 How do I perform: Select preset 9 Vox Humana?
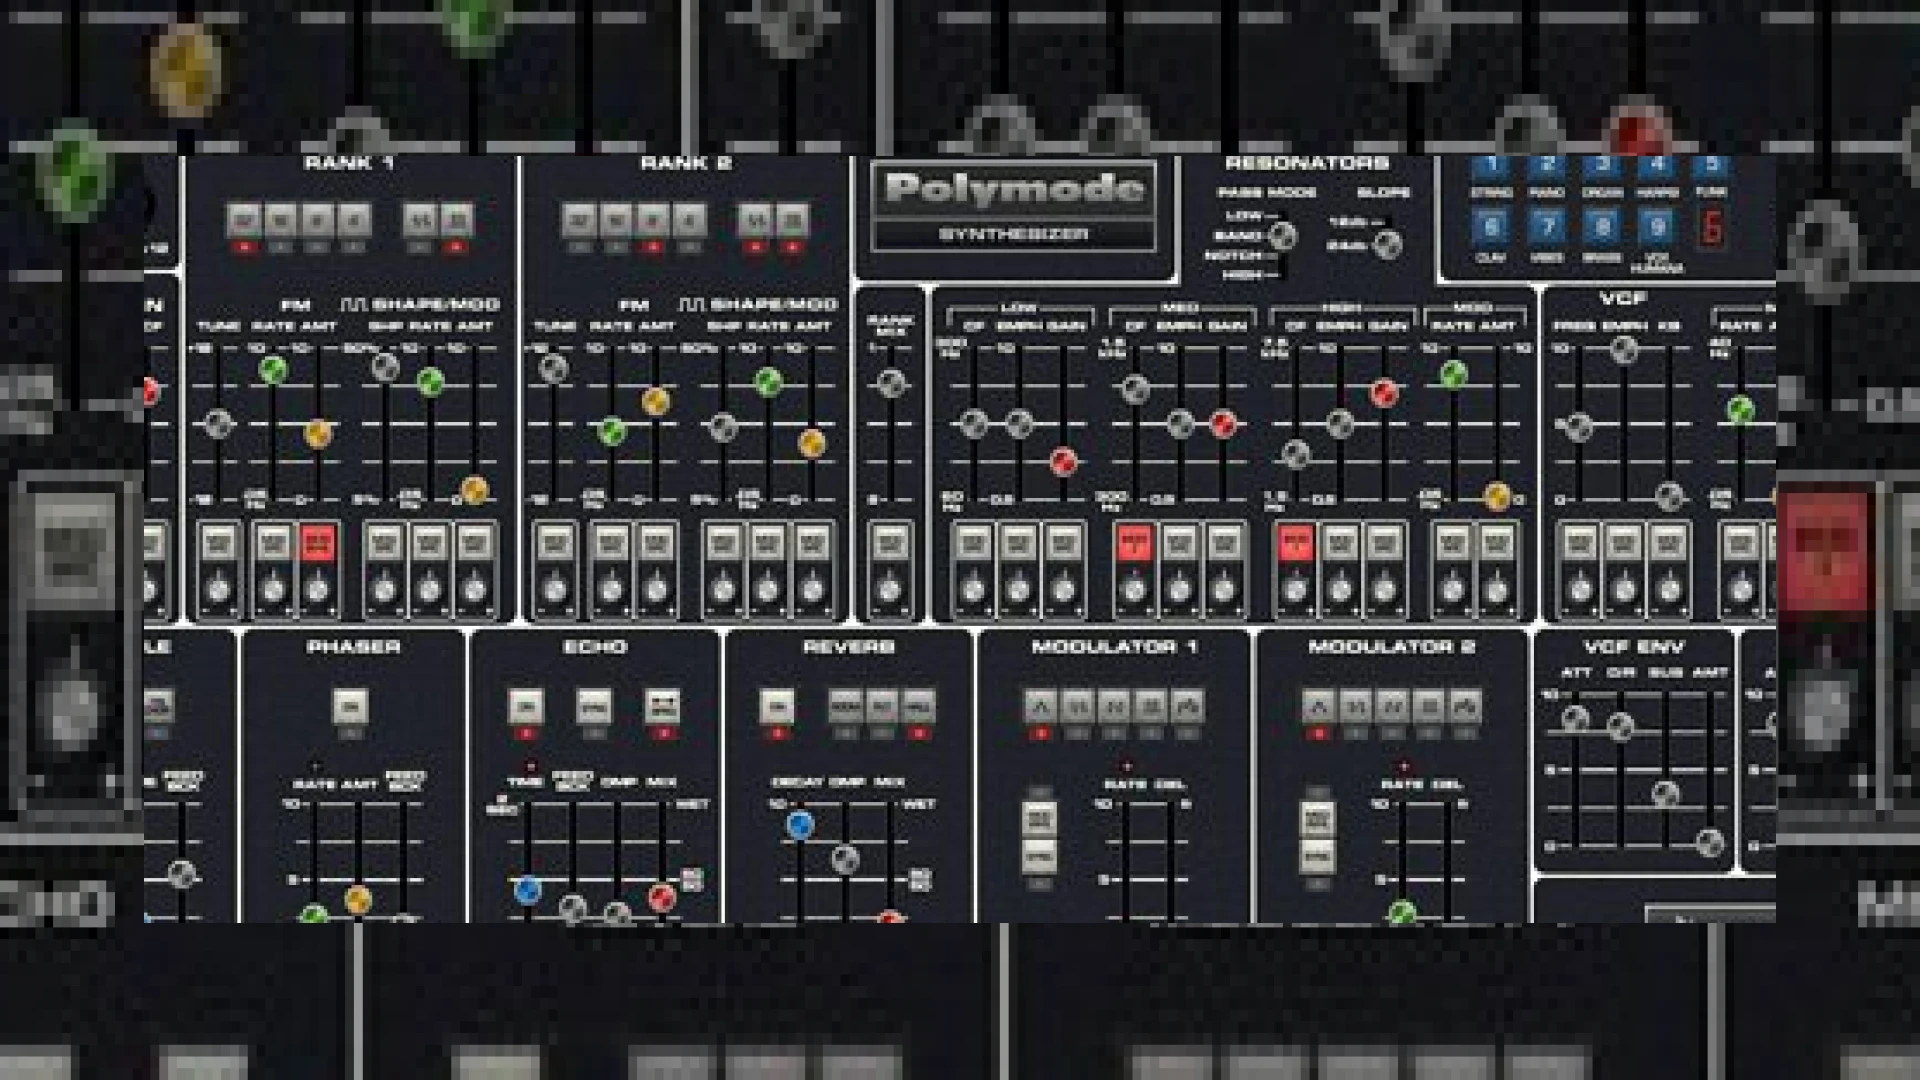[x=1657, y=227]
